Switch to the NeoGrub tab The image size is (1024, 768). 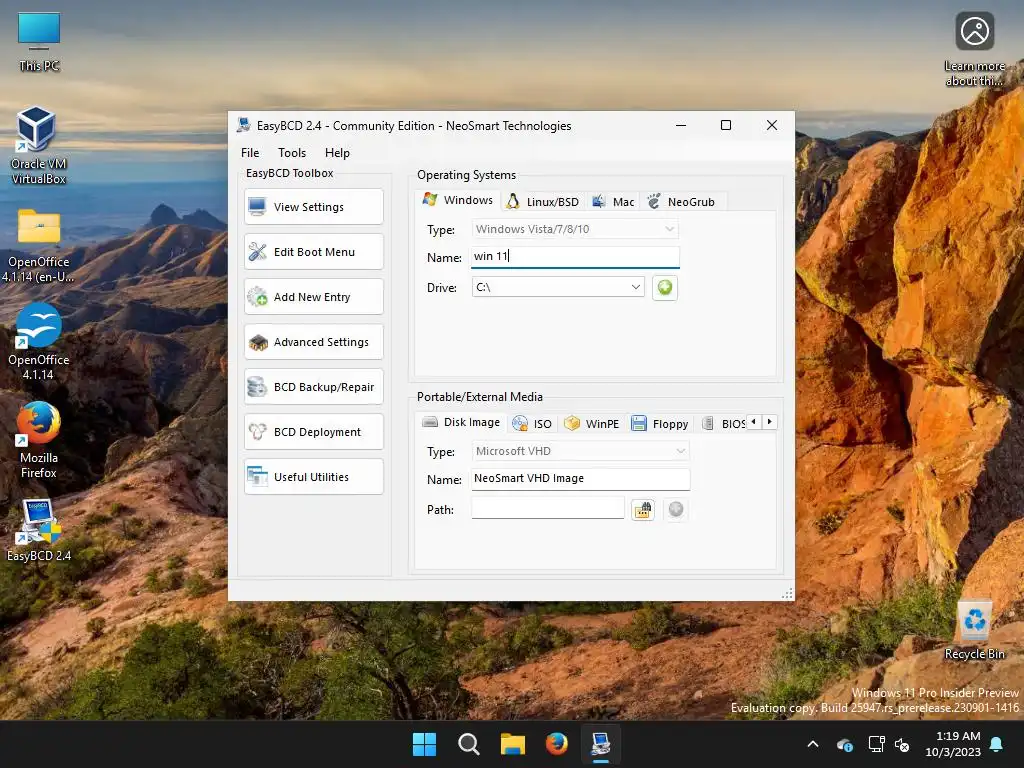coord(682,202)
